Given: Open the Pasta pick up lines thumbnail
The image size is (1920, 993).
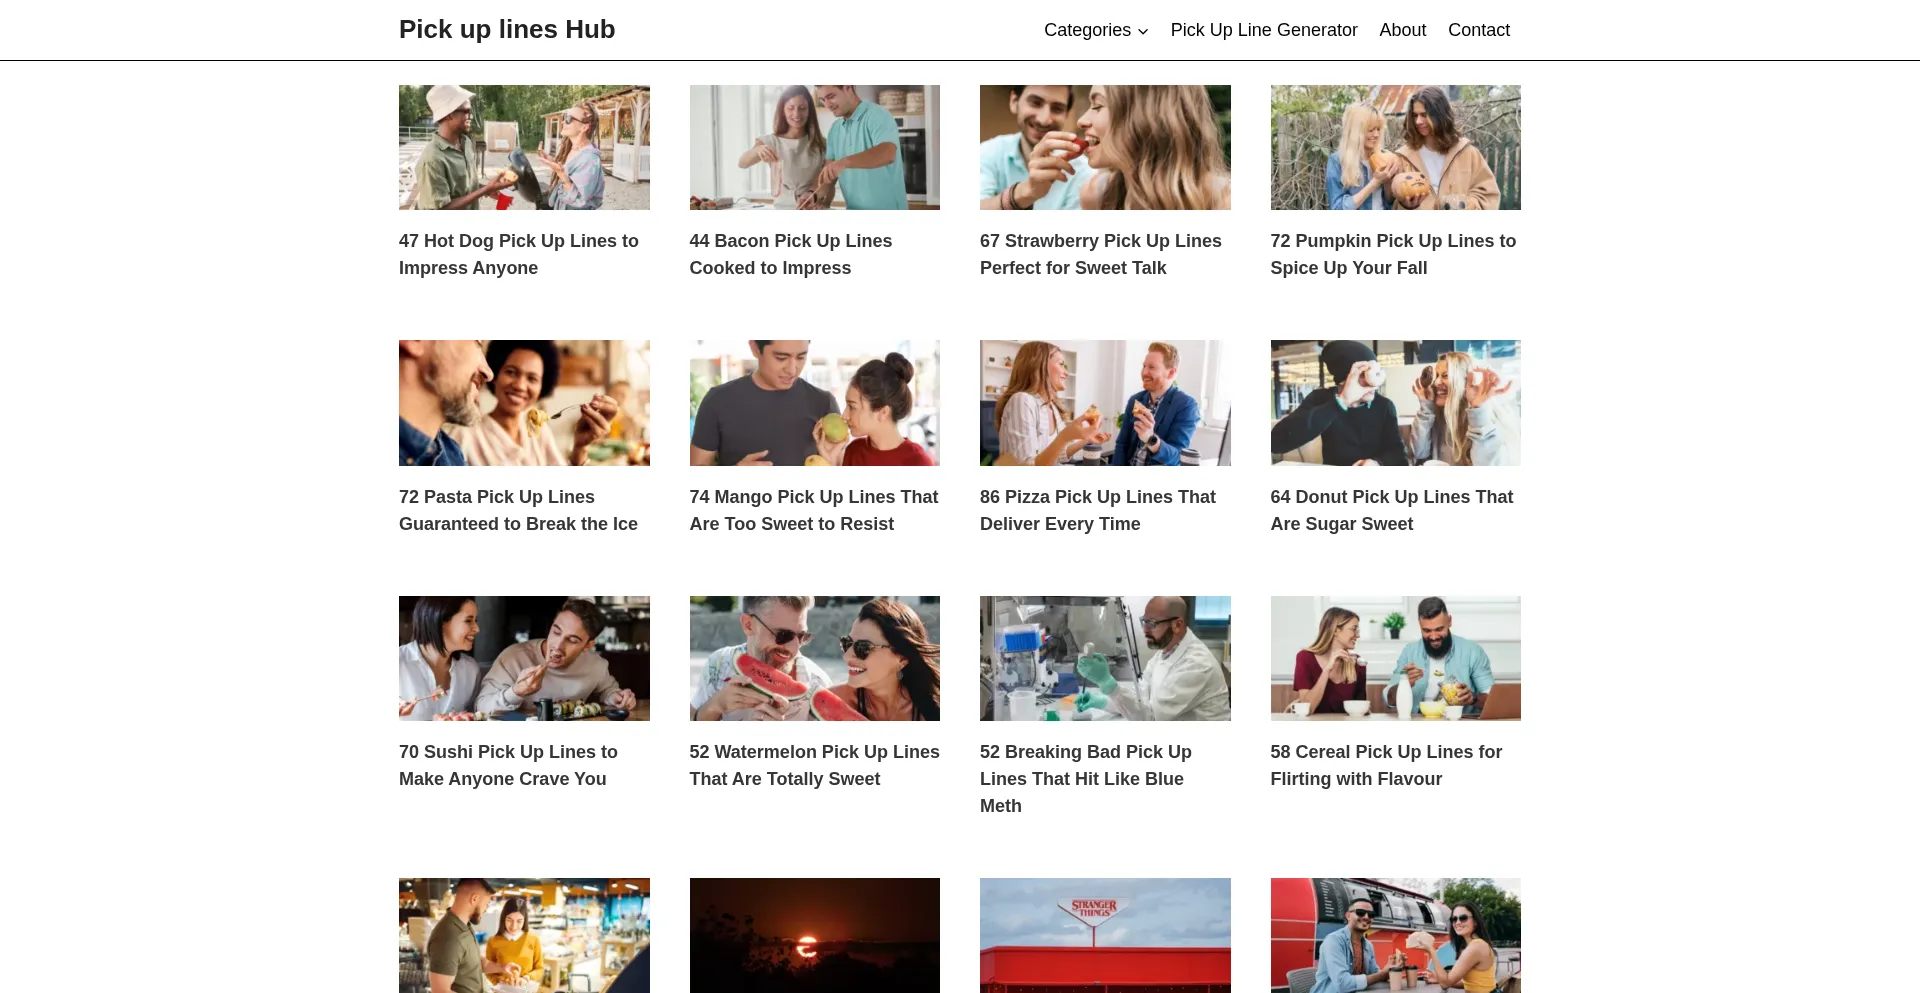Looking at the screenshot, I should [x=524, y=403].
